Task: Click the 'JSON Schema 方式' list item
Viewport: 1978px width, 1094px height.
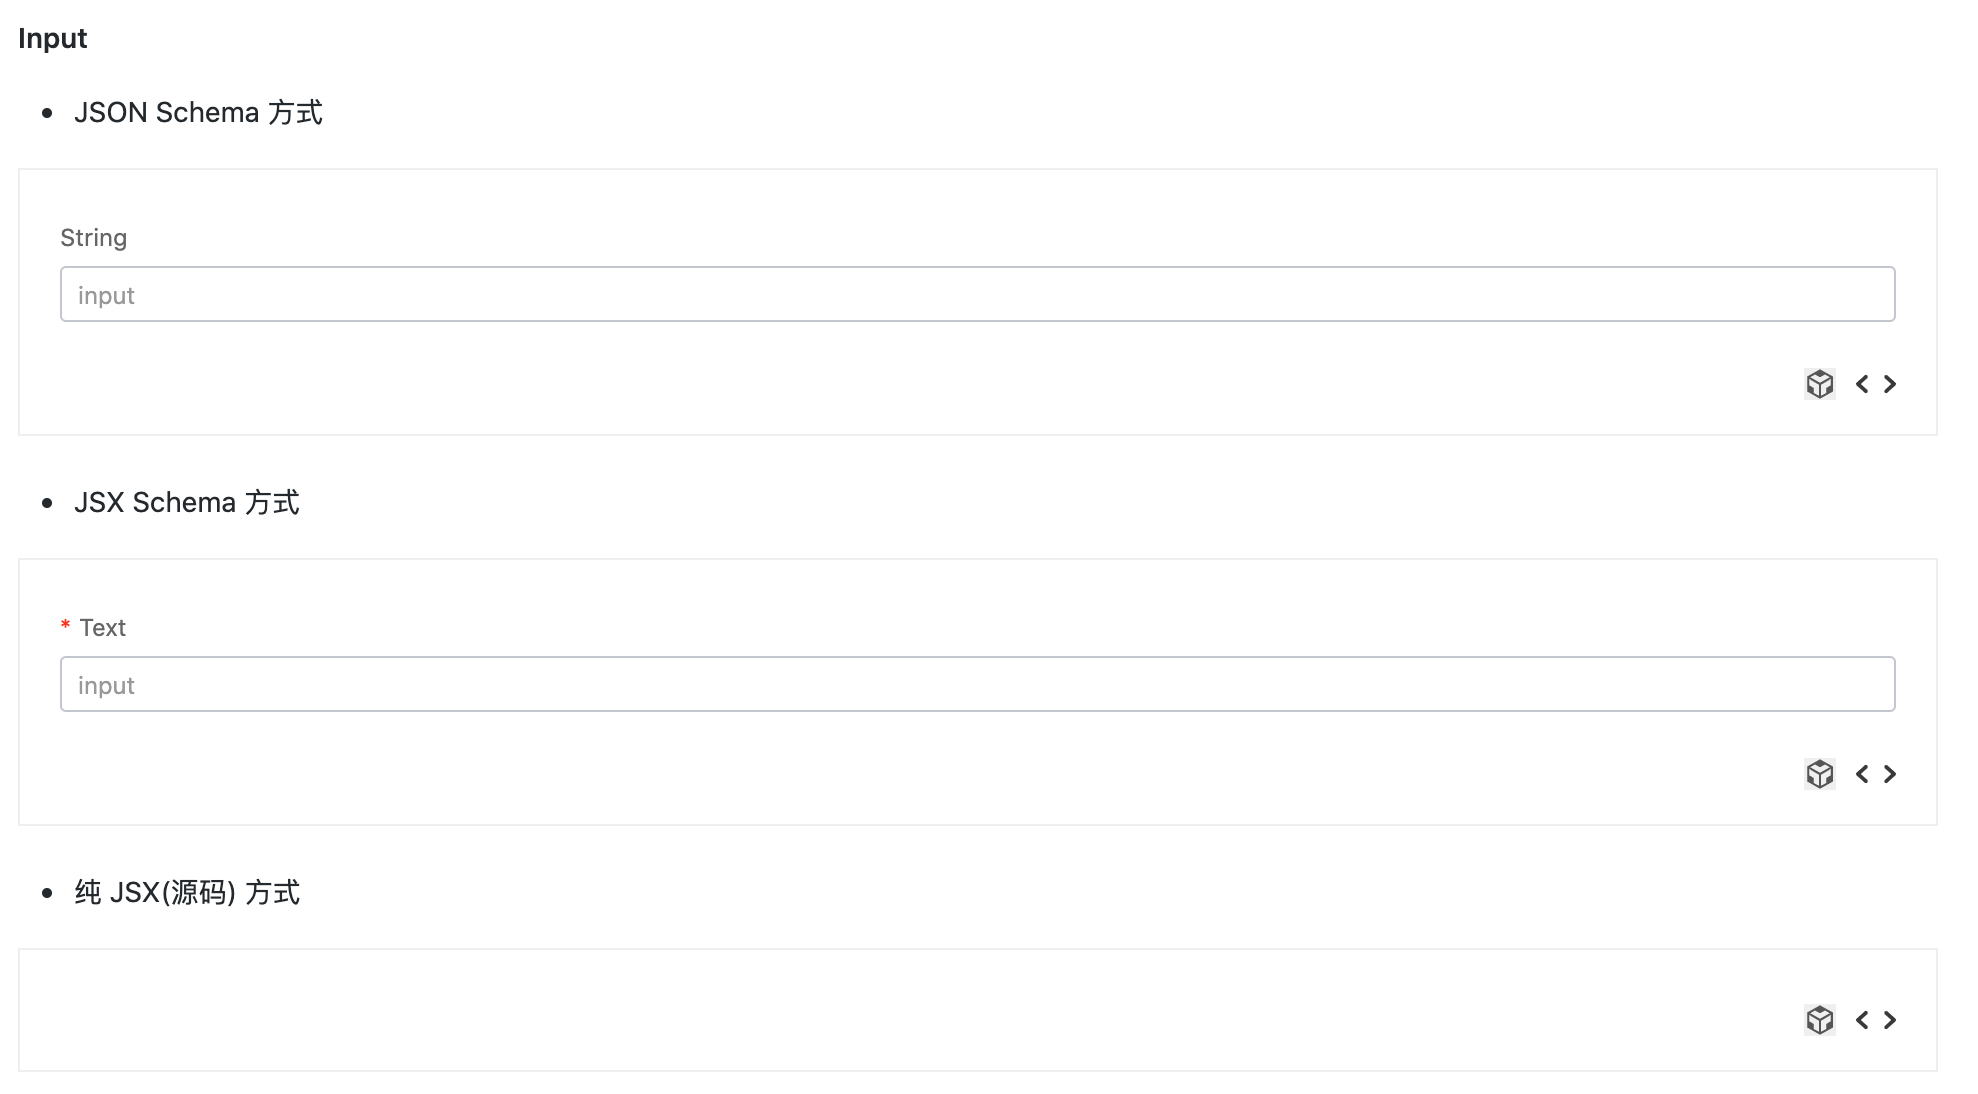Action: coord(198,112)
